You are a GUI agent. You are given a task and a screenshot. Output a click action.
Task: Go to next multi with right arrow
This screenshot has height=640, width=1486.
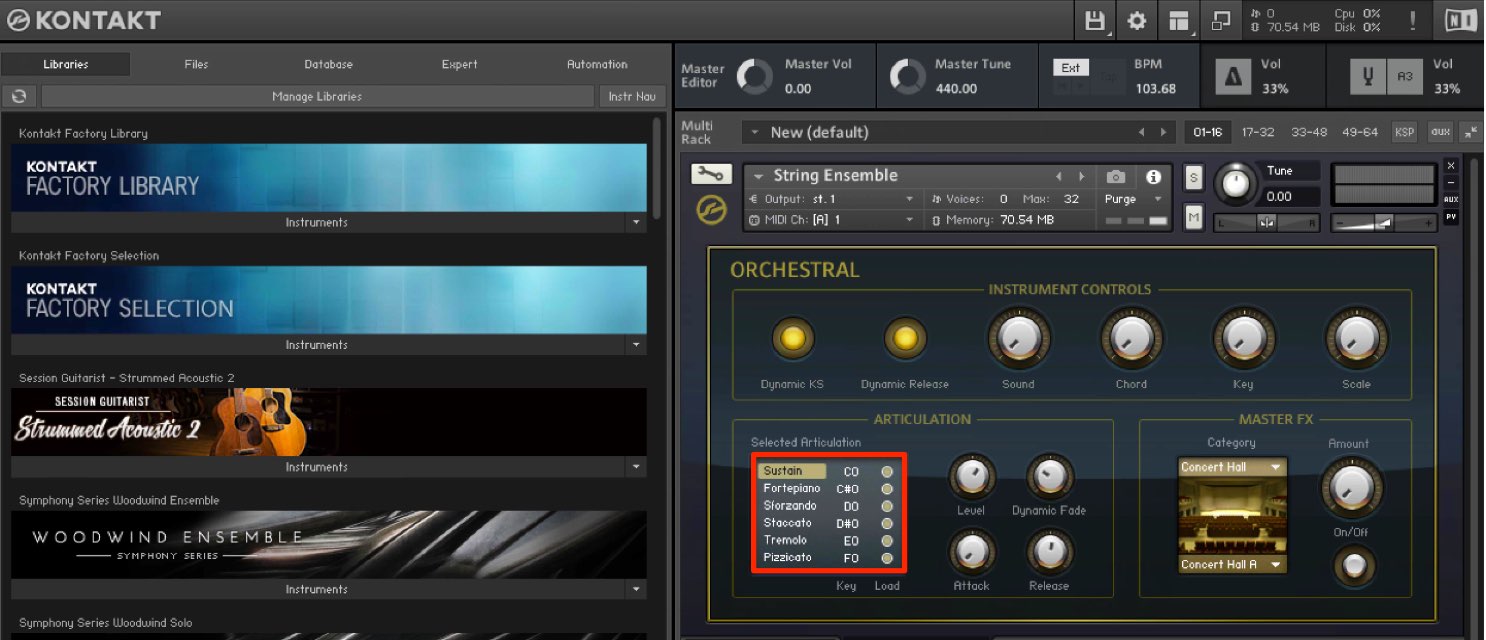click(x=1162, y=132)
